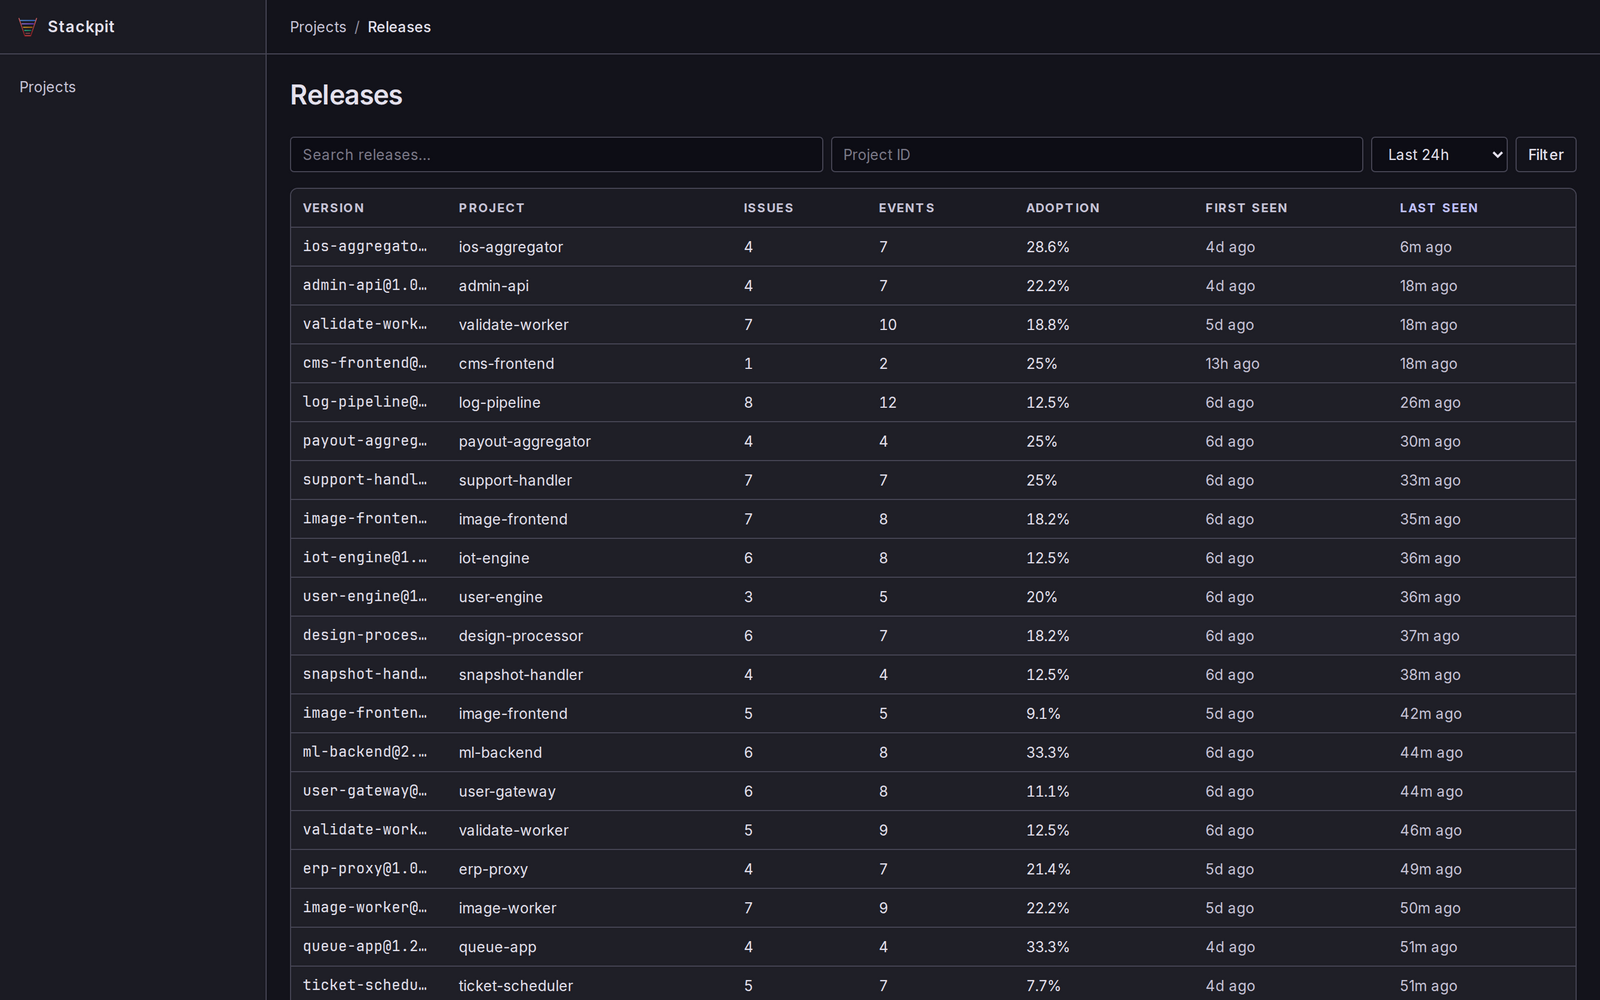Select the image-worker project cell
This screenshot has height=1000, width=1600.
508,909
